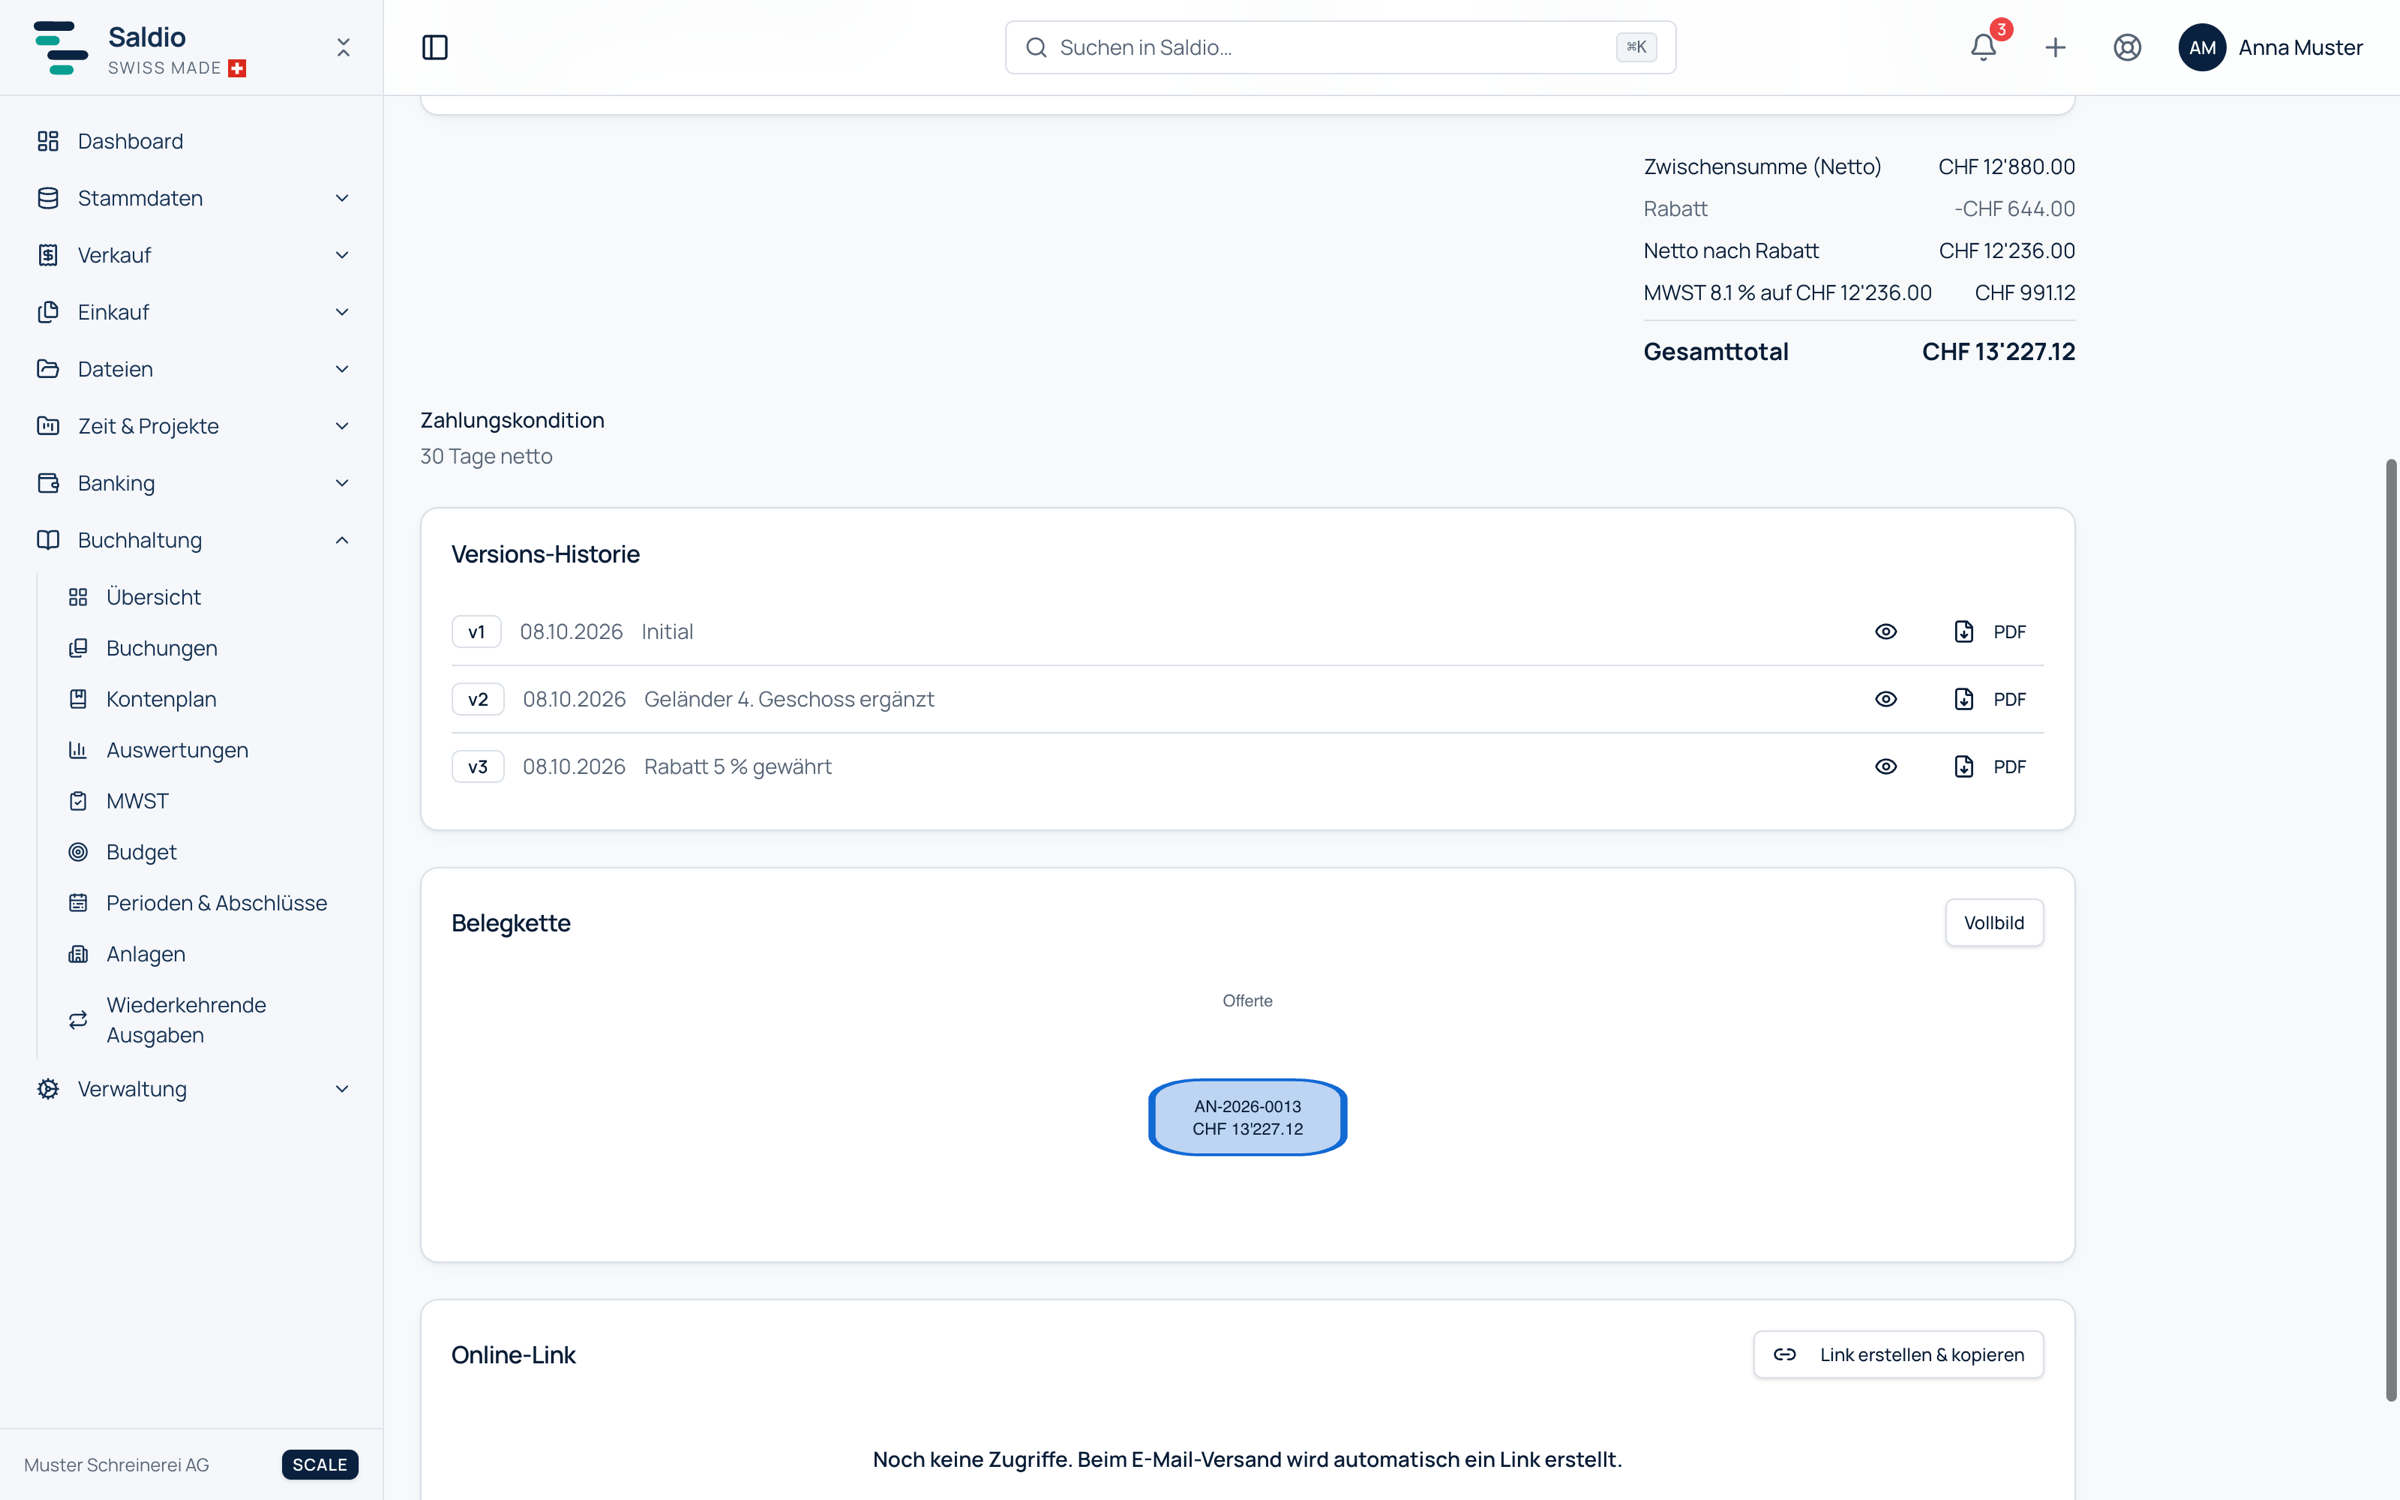This screenshot has width=2400, height=1500.
Task: Click Link erstellen & kopieren
Action: pos(1898,1355)
